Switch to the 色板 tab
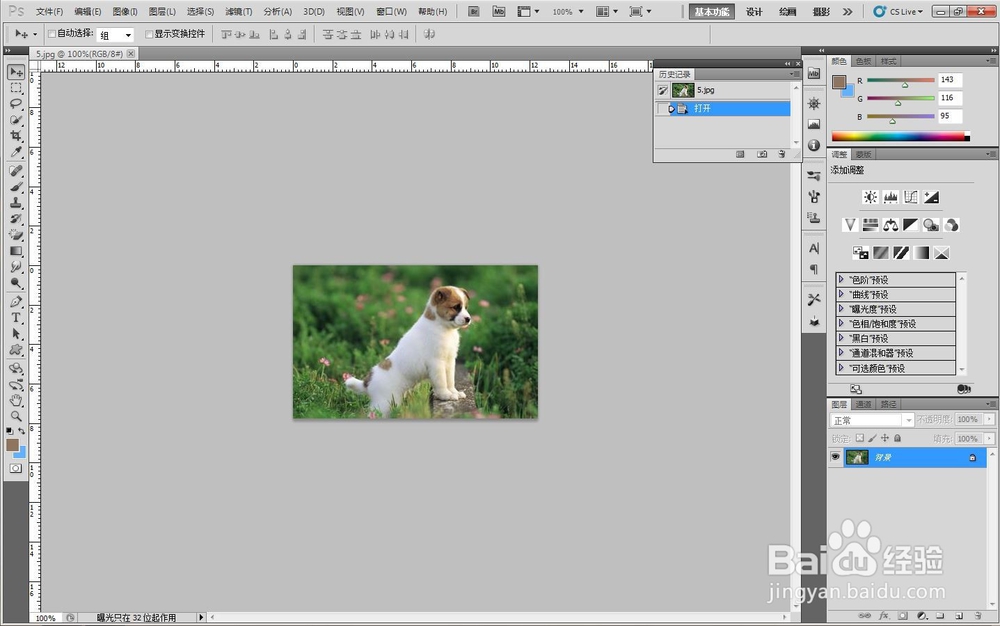The width and height of the screenshot is (1000, 626). (x=864, y=61)
